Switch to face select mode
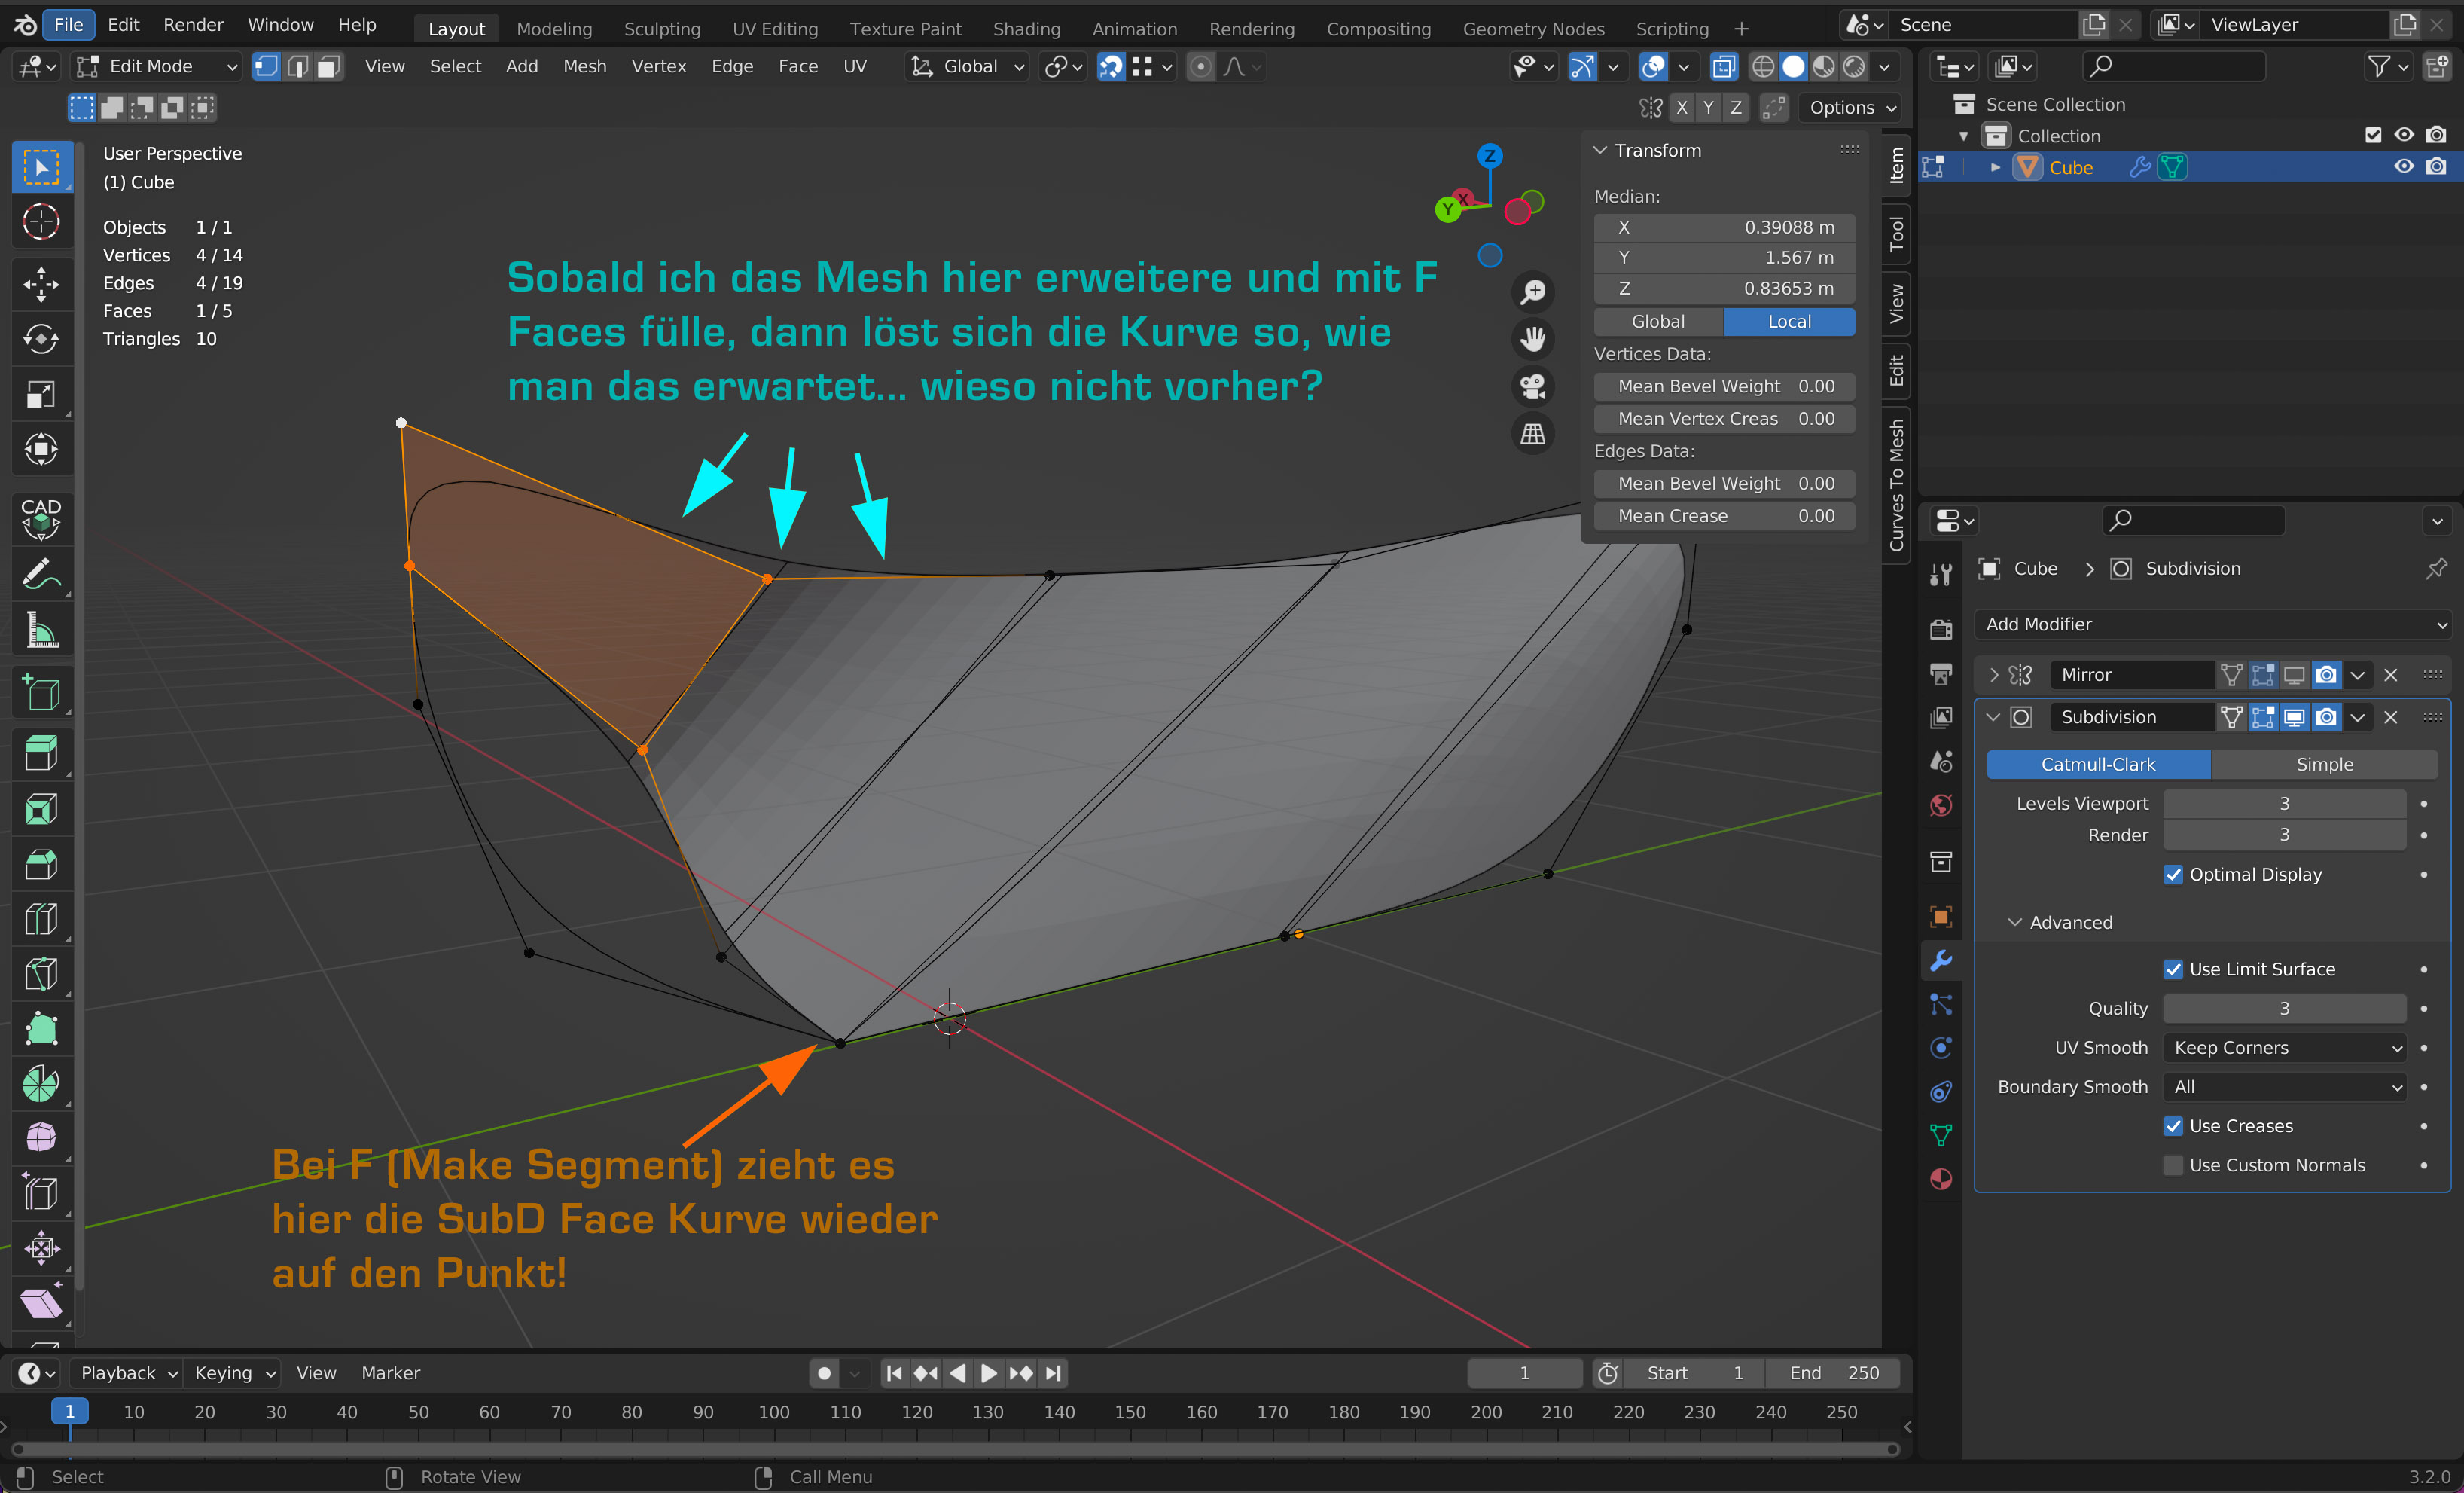Screen dimensions: 2464x1493 (x=329, y=66)
